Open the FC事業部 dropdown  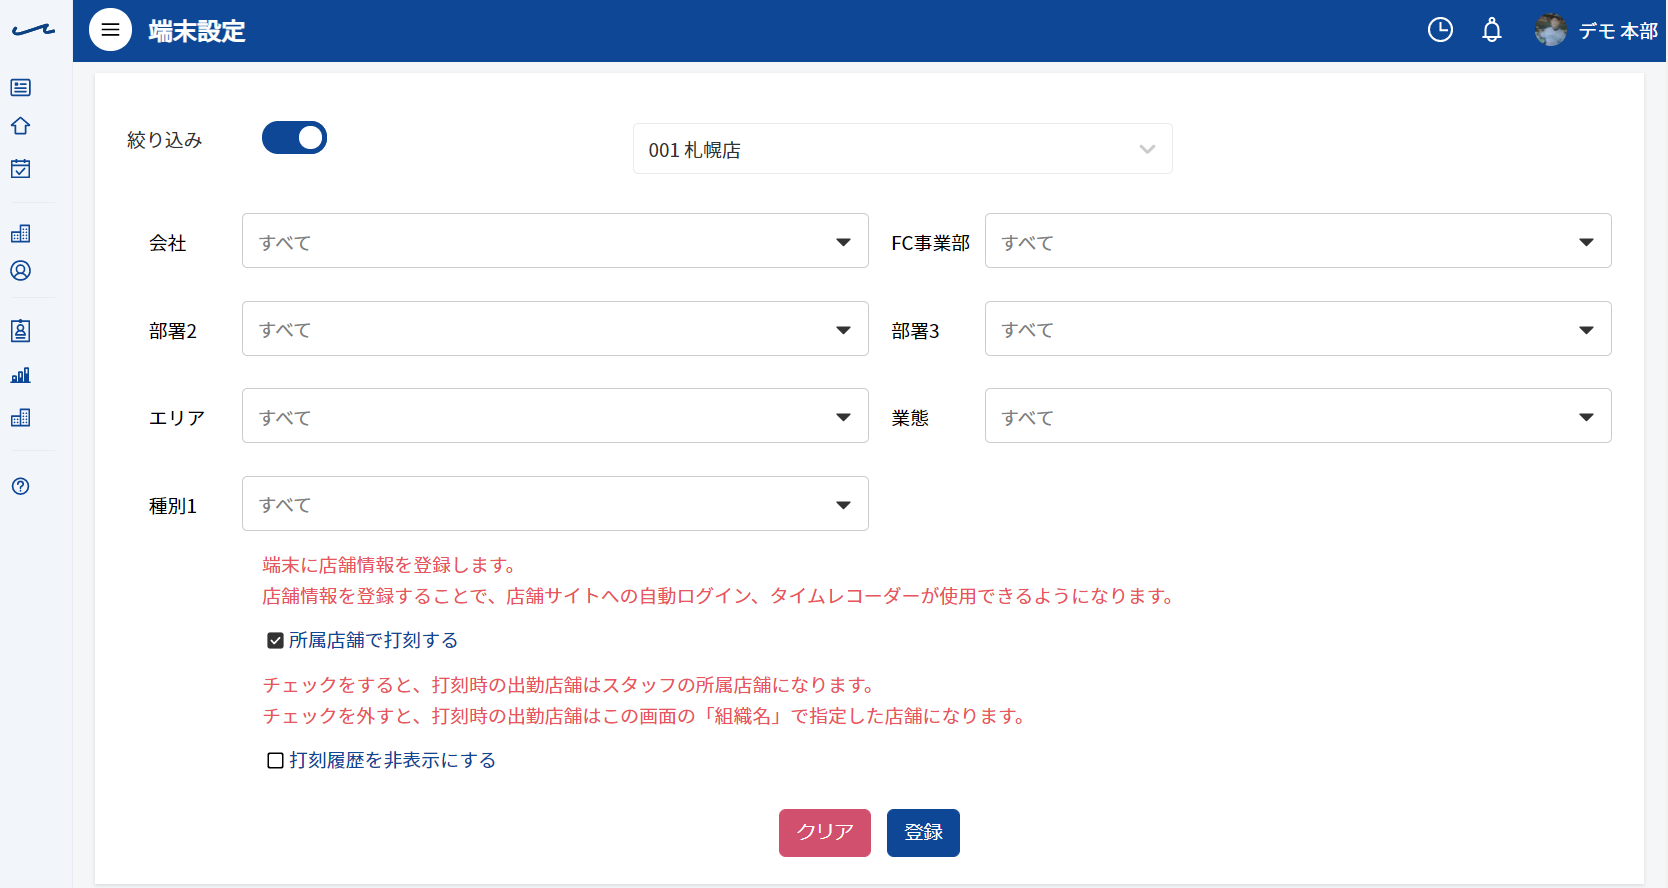tap(1298, 241)
